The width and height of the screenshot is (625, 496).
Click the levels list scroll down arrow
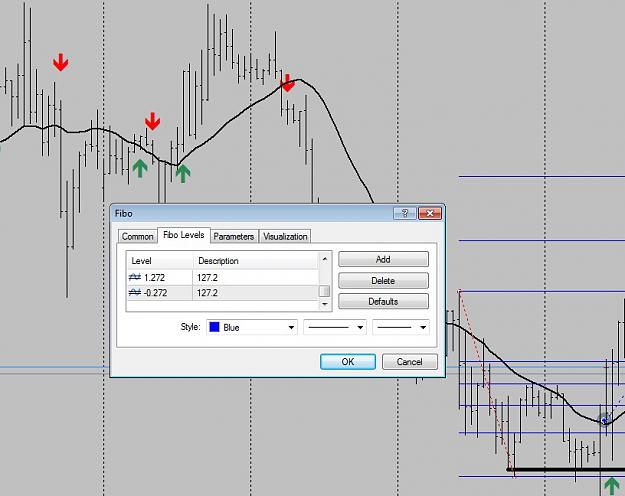pos(325,304)
